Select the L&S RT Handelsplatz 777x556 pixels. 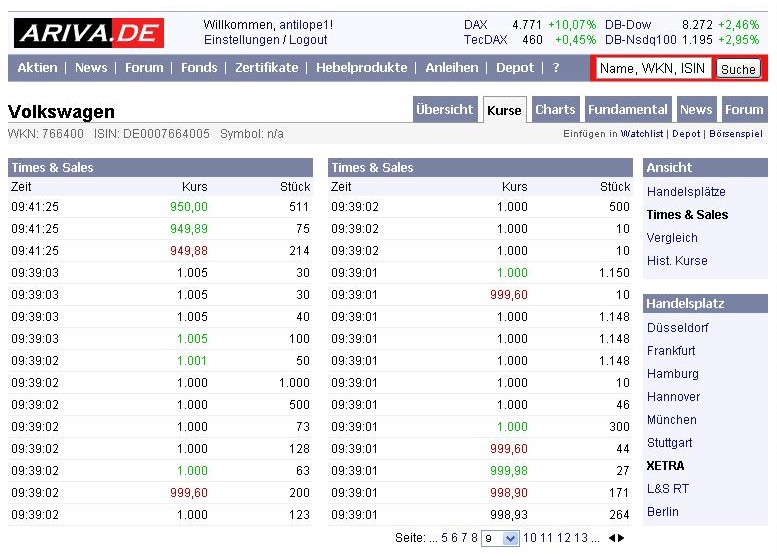[668, 489]
